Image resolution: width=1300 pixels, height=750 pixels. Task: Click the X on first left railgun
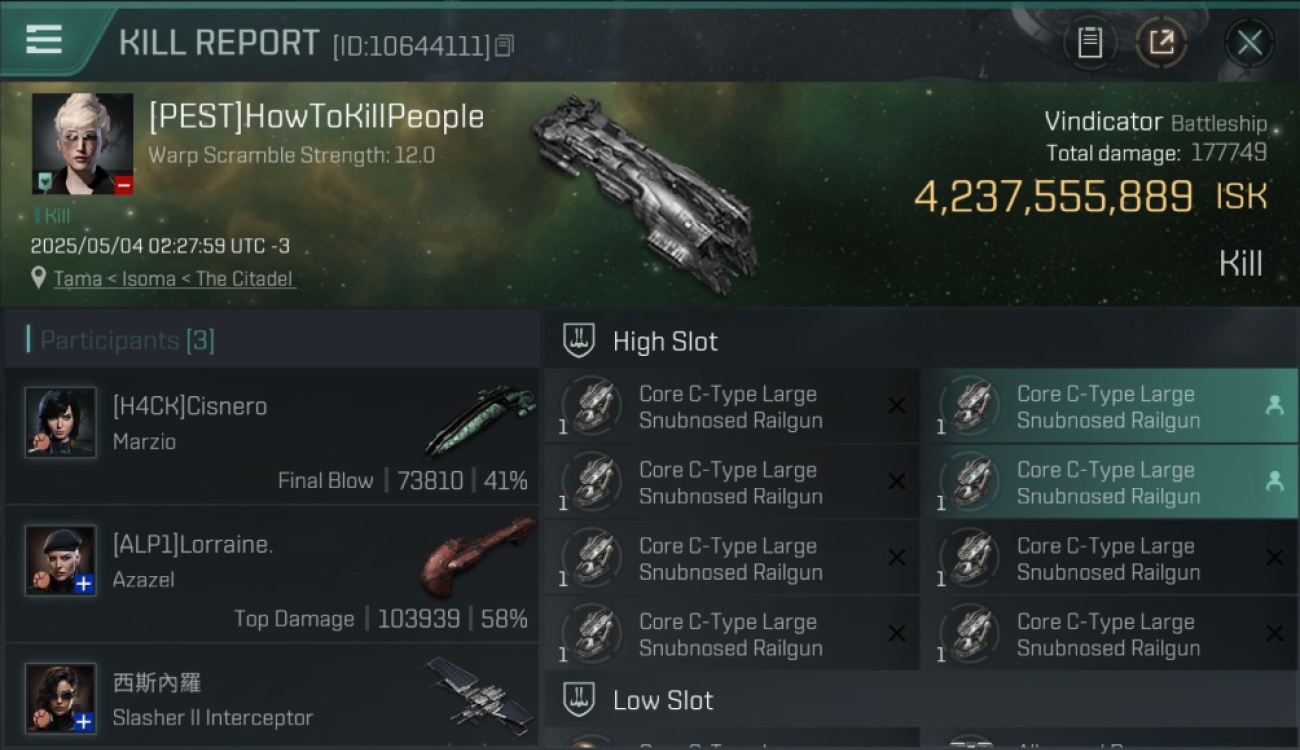(897, 406)
